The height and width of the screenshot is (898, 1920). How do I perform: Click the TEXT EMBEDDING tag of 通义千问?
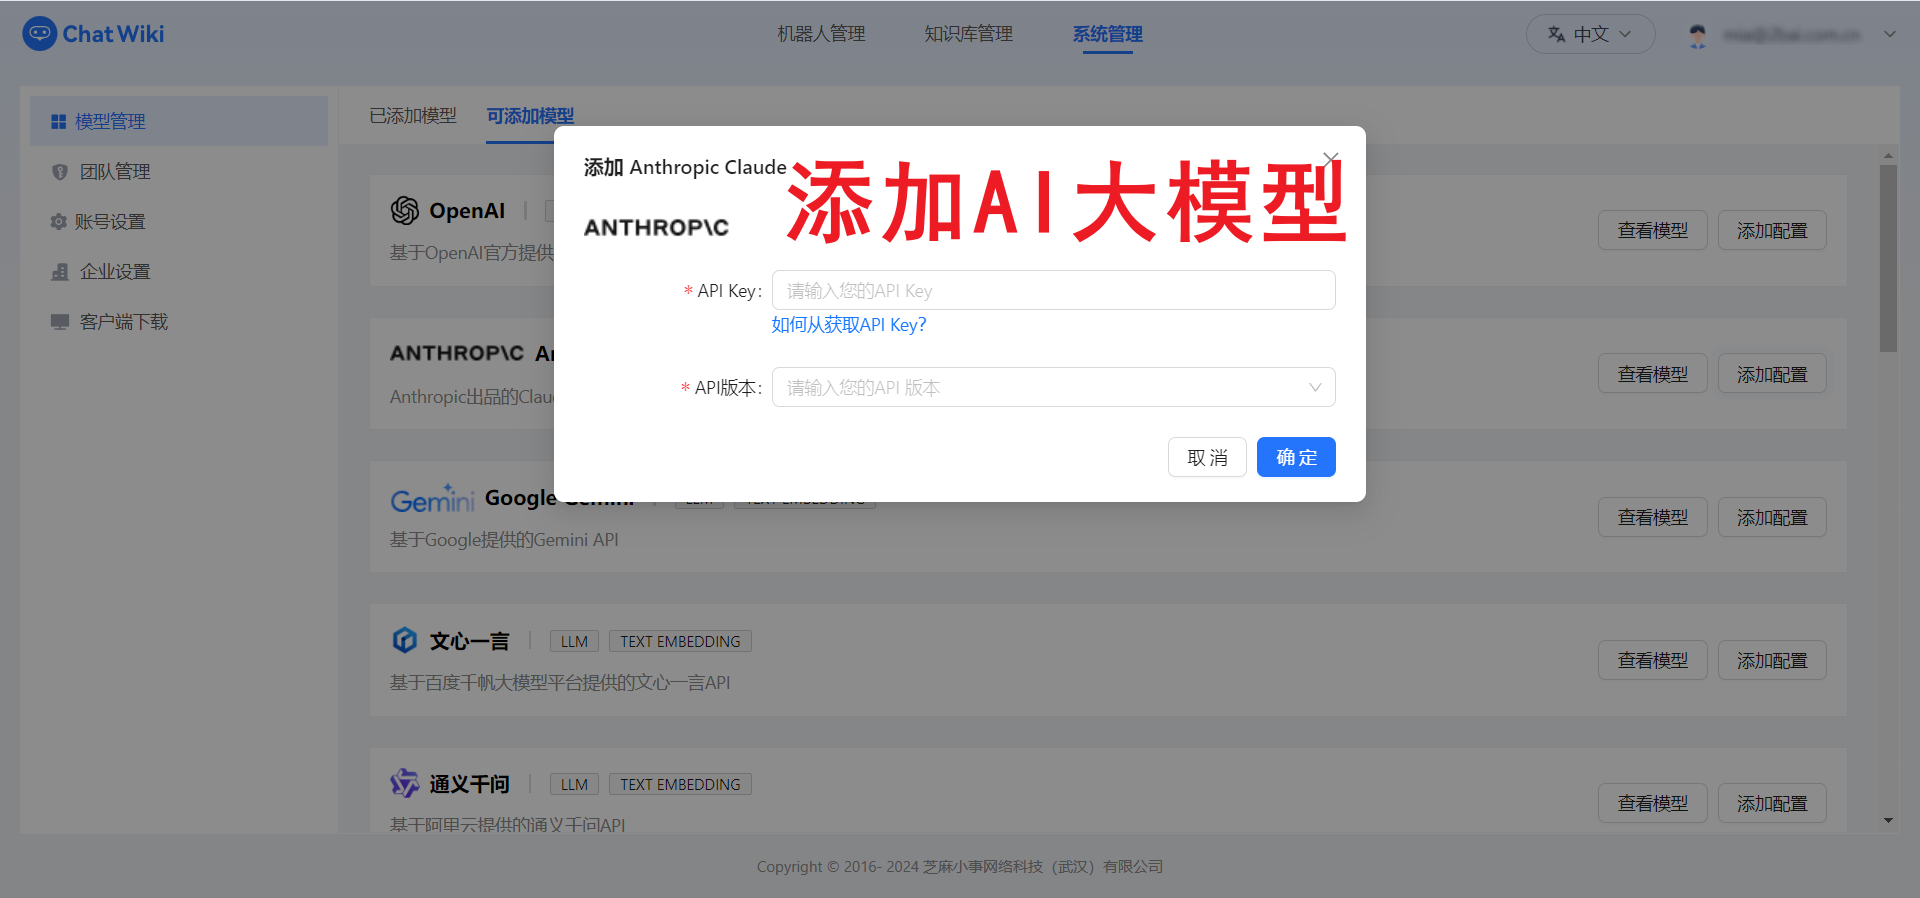pyautogui.click(x=680, y=784)
